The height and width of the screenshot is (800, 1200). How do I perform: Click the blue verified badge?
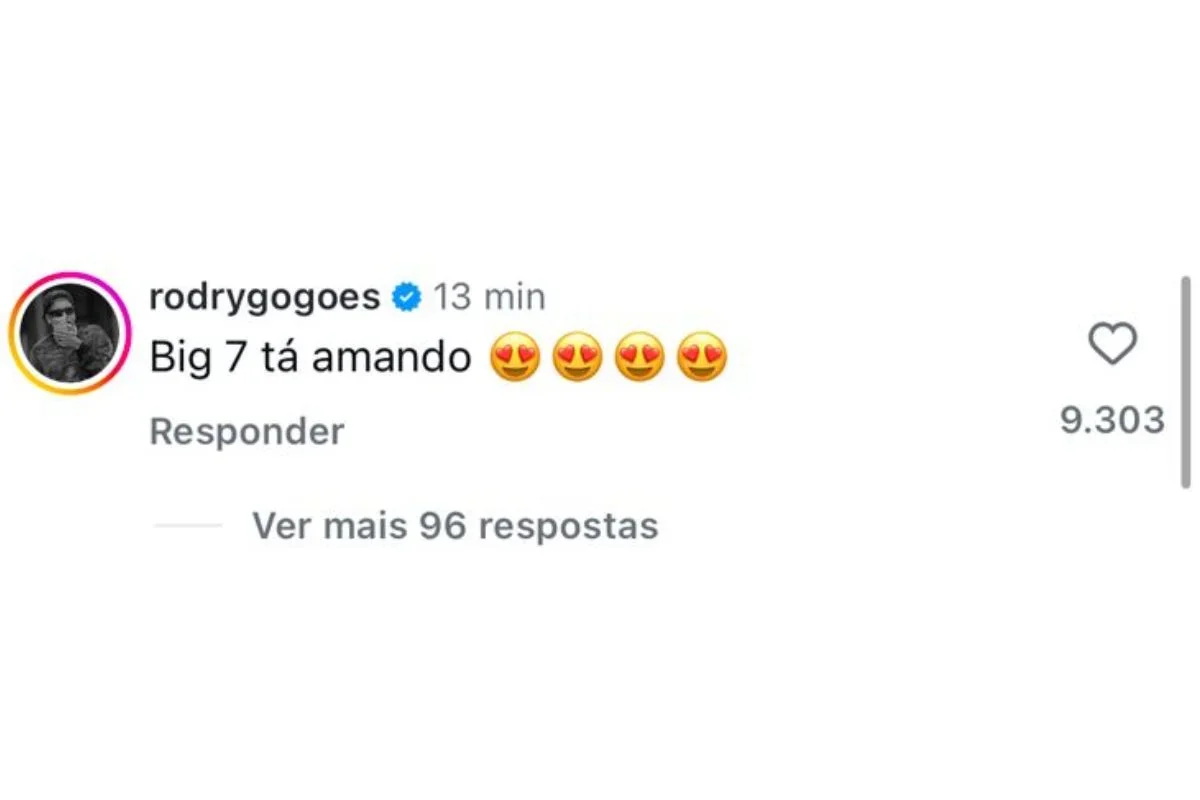(x=406, y=298)
